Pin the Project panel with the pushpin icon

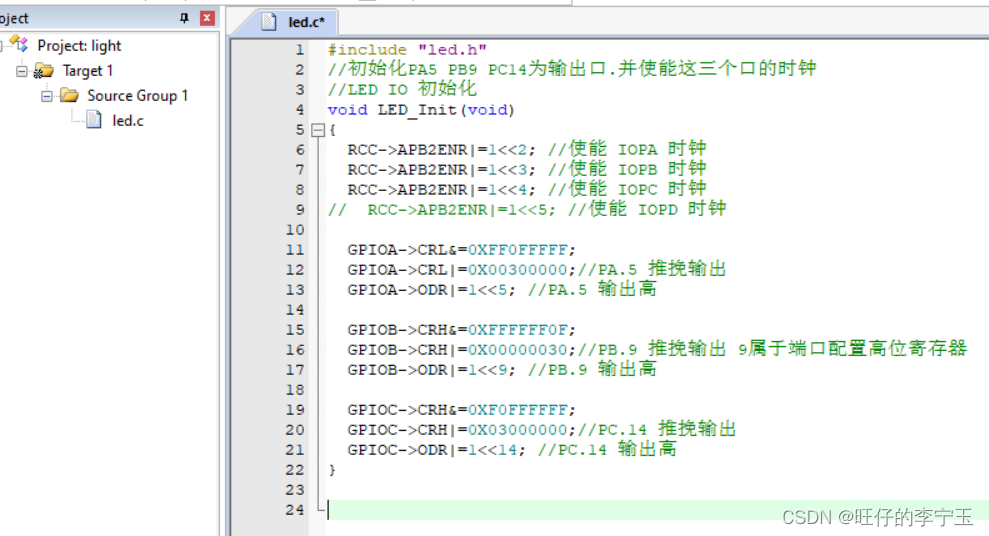(x=184, y=18)
